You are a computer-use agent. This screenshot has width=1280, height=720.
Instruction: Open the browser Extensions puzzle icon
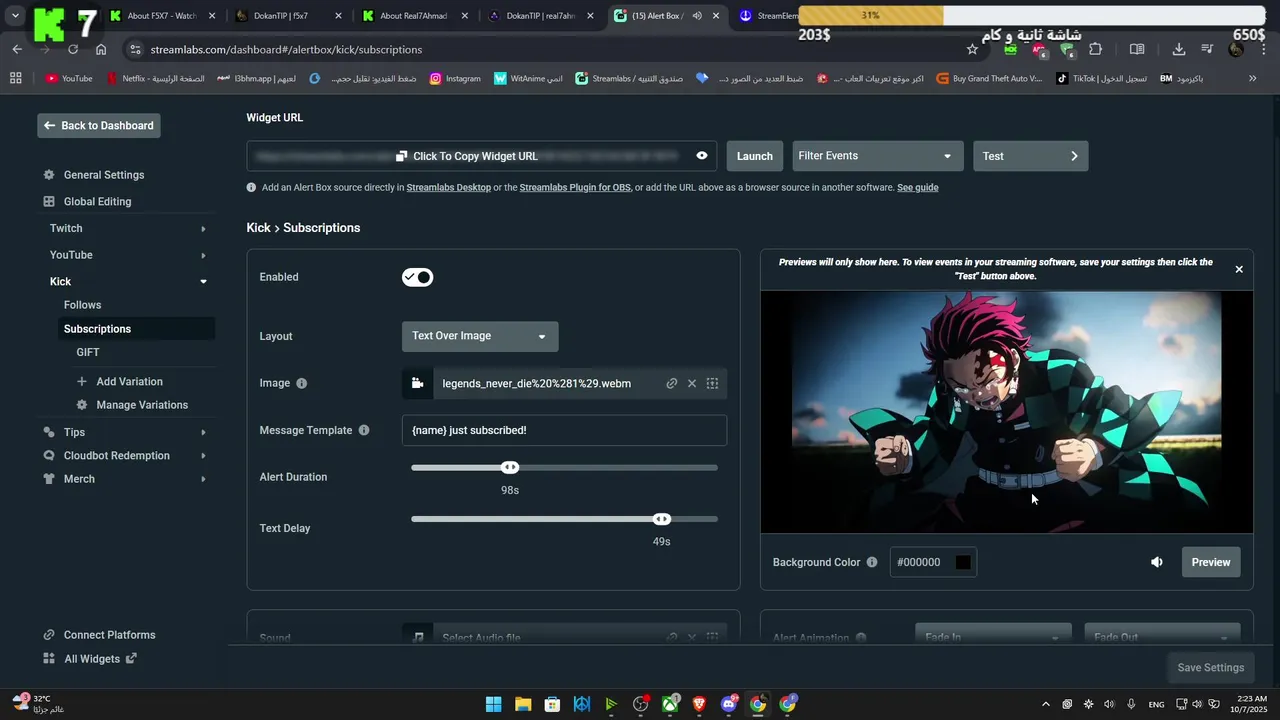1096,49
